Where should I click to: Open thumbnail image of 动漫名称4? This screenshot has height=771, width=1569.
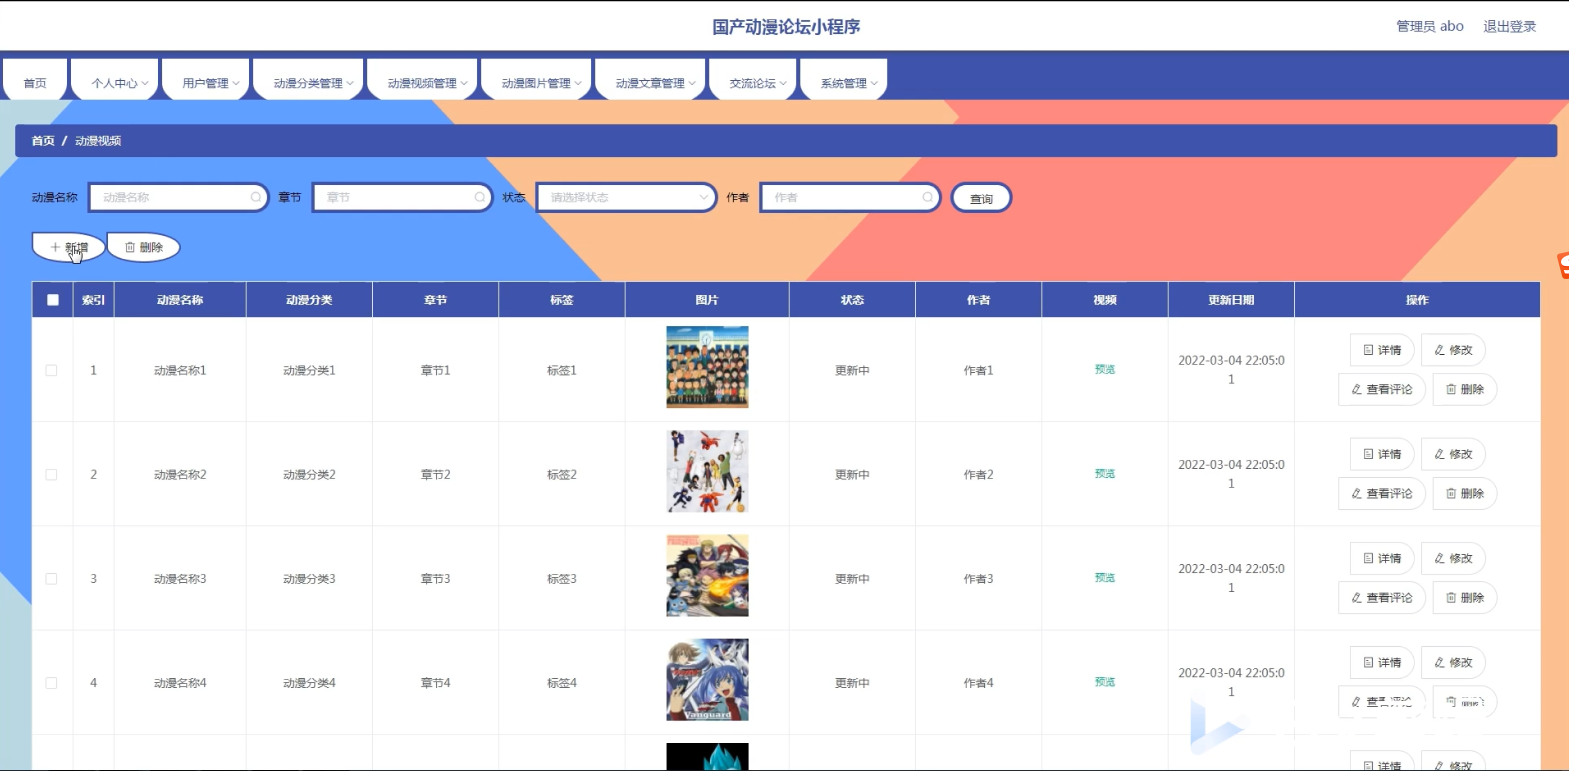pos(707,680)
